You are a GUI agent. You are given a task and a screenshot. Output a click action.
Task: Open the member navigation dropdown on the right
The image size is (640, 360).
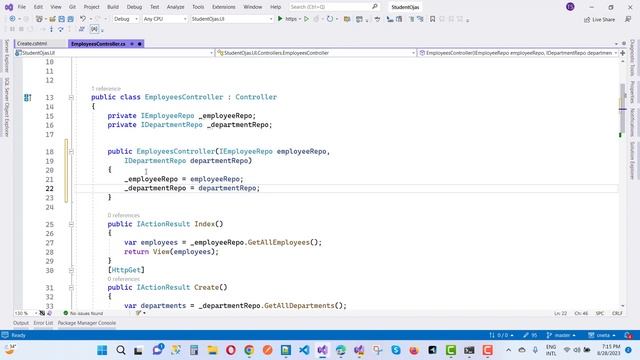pos(518,53)
